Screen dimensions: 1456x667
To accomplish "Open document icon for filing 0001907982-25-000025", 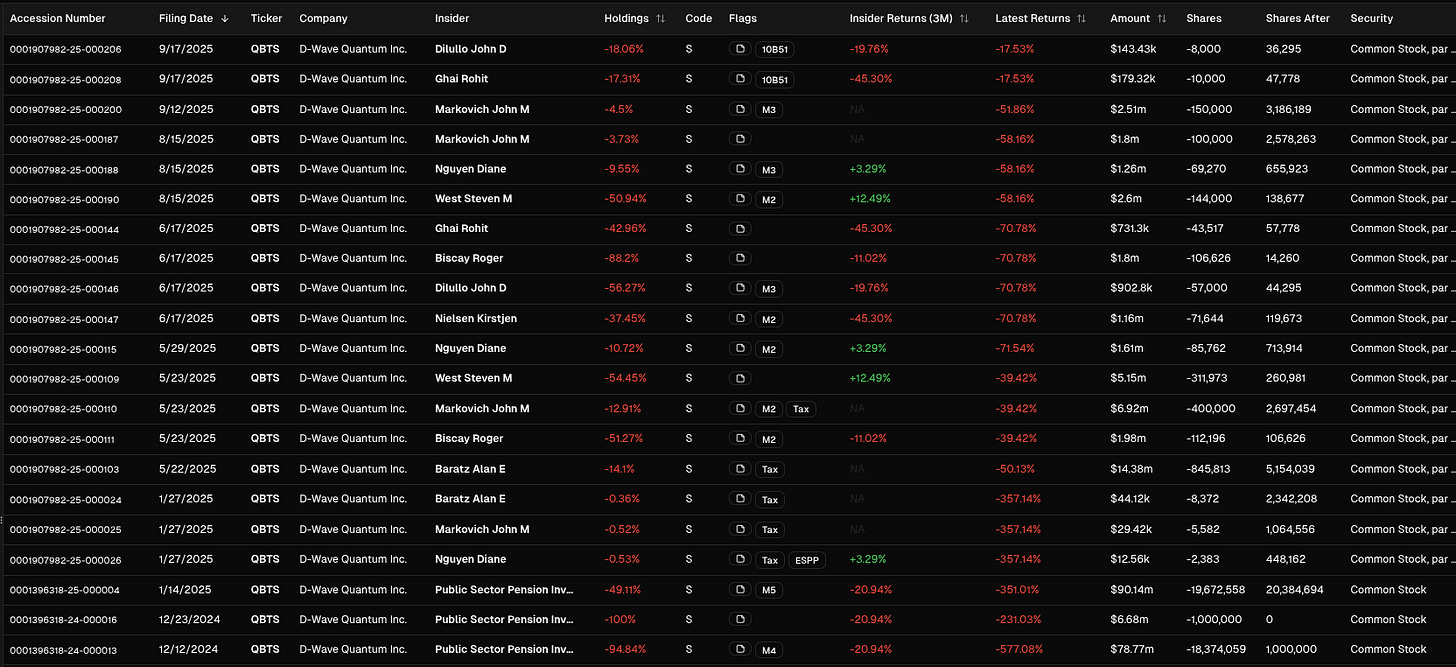I will (x=740, y=529).
